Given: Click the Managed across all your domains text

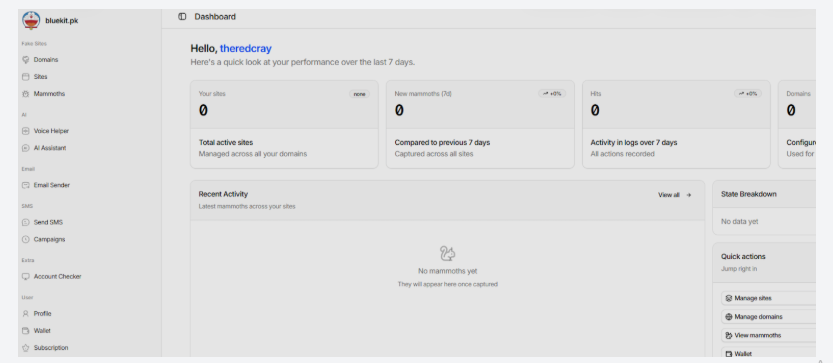Looking at the screenshot, I should click(253, 154).
